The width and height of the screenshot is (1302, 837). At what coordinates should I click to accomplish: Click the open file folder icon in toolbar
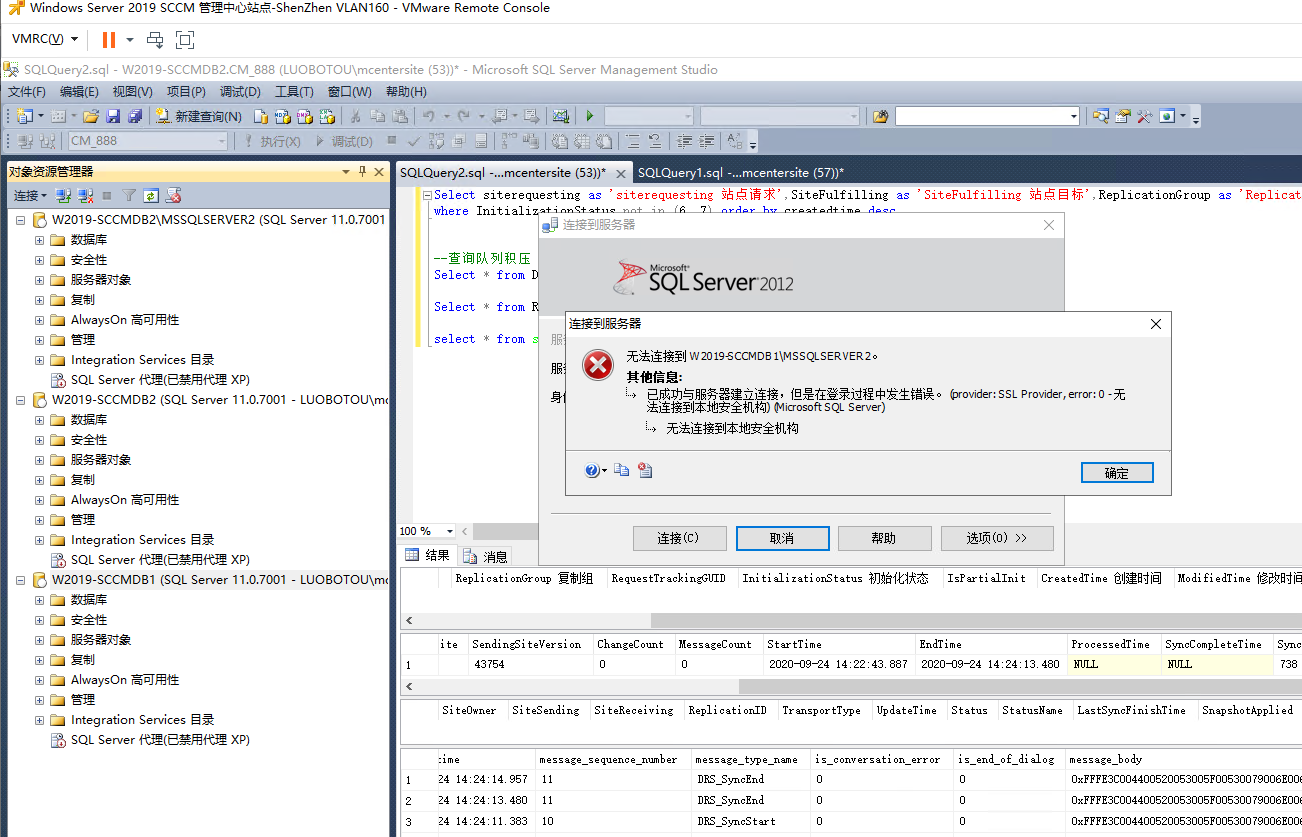(x=91, y=116)
